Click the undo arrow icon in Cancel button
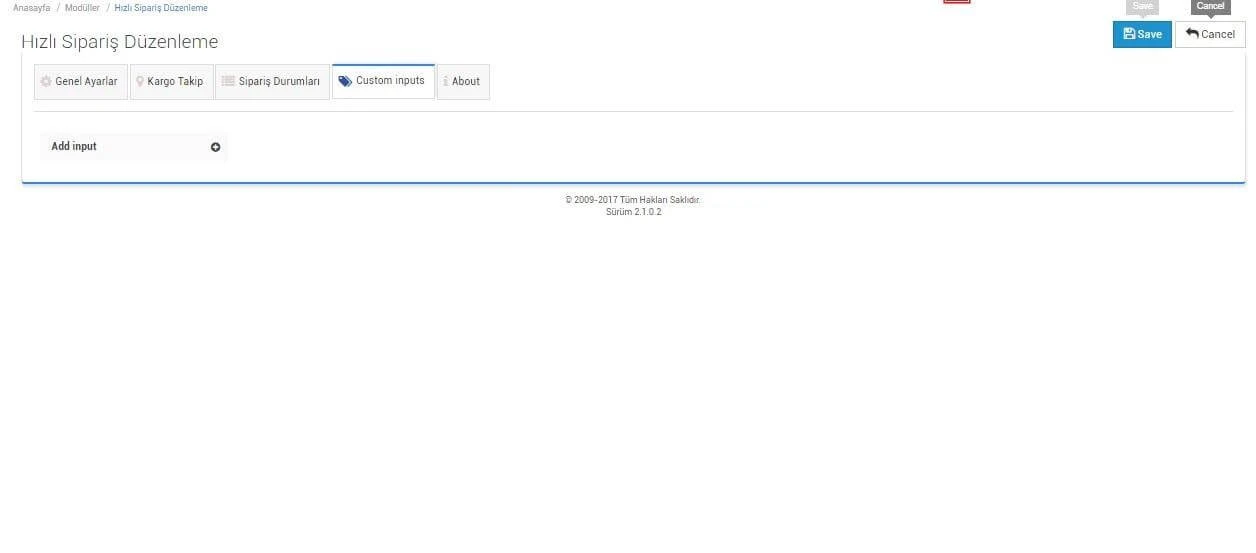 pyautogui.click(x=1192, y=34)
